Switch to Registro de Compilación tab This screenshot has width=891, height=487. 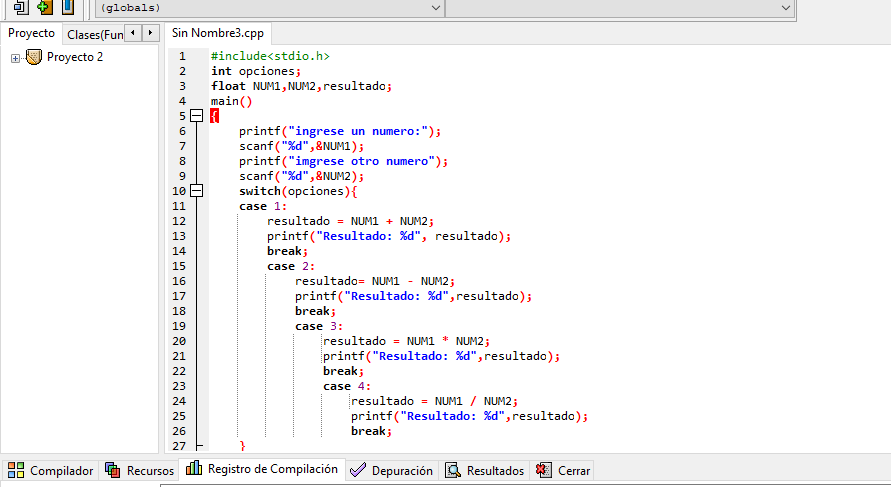pyautogui.click(x=263, y=469)
